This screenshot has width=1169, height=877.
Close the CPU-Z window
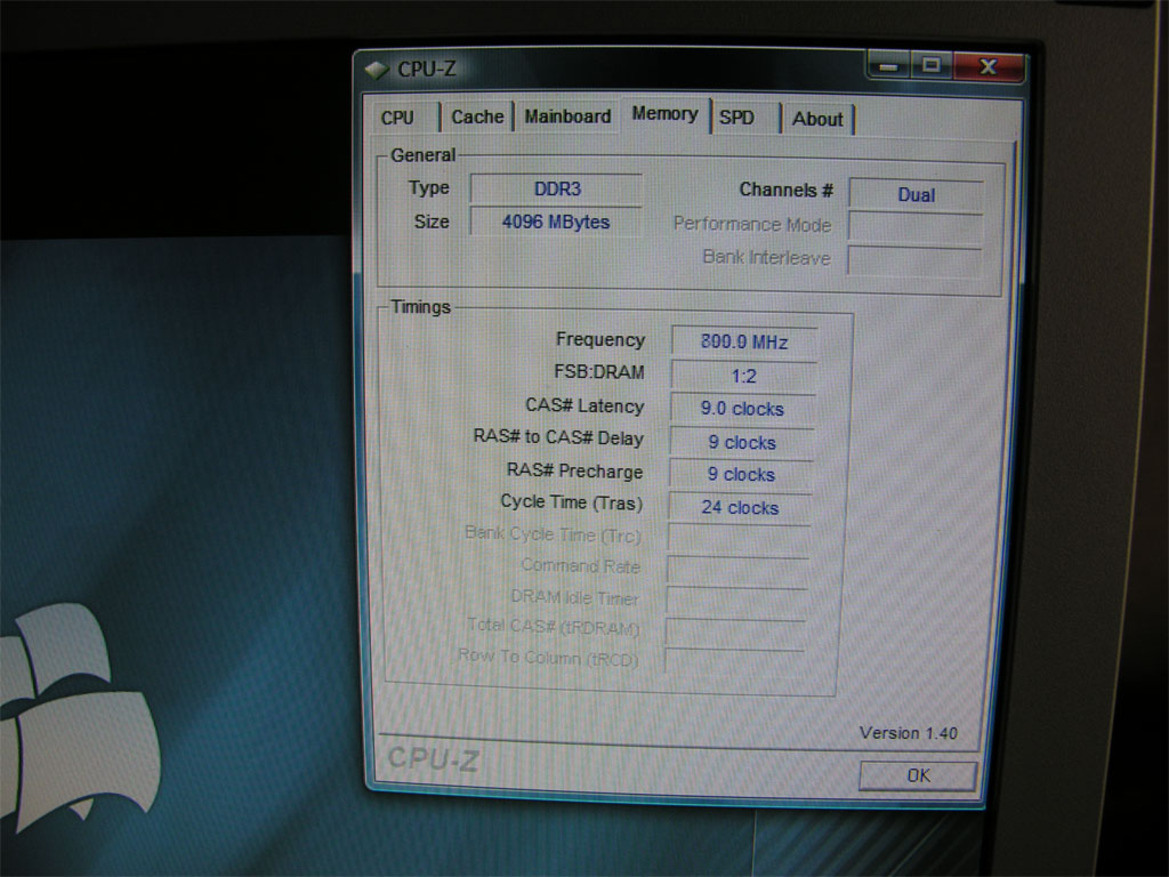click(x=989, y=67)
